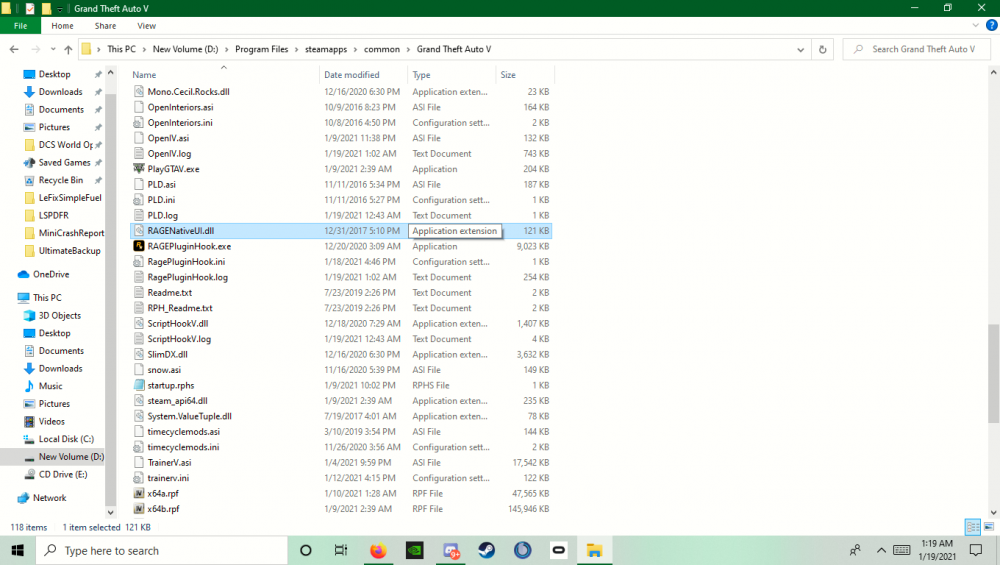The width and height of the screenshot is (1000, 565).
Task: Click the Up folder arrow button
Action: pyautogui.click(x=66, y=49)
